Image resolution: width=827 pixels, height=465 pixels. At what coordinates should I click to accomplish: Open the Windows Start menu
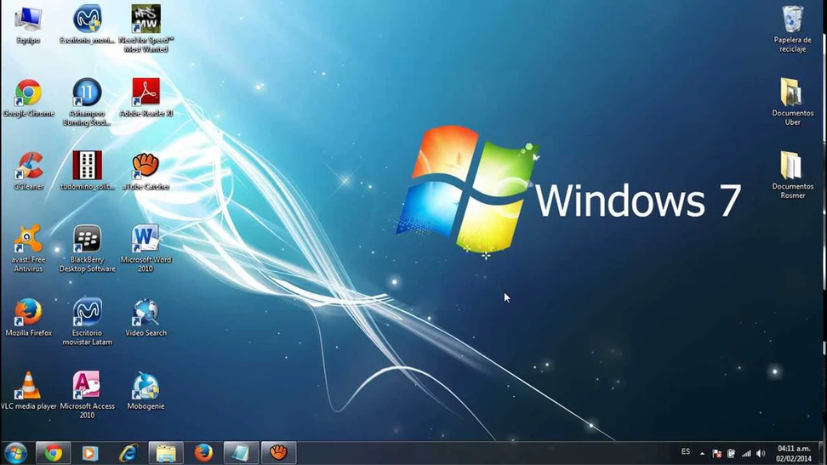tap(15, 453)
